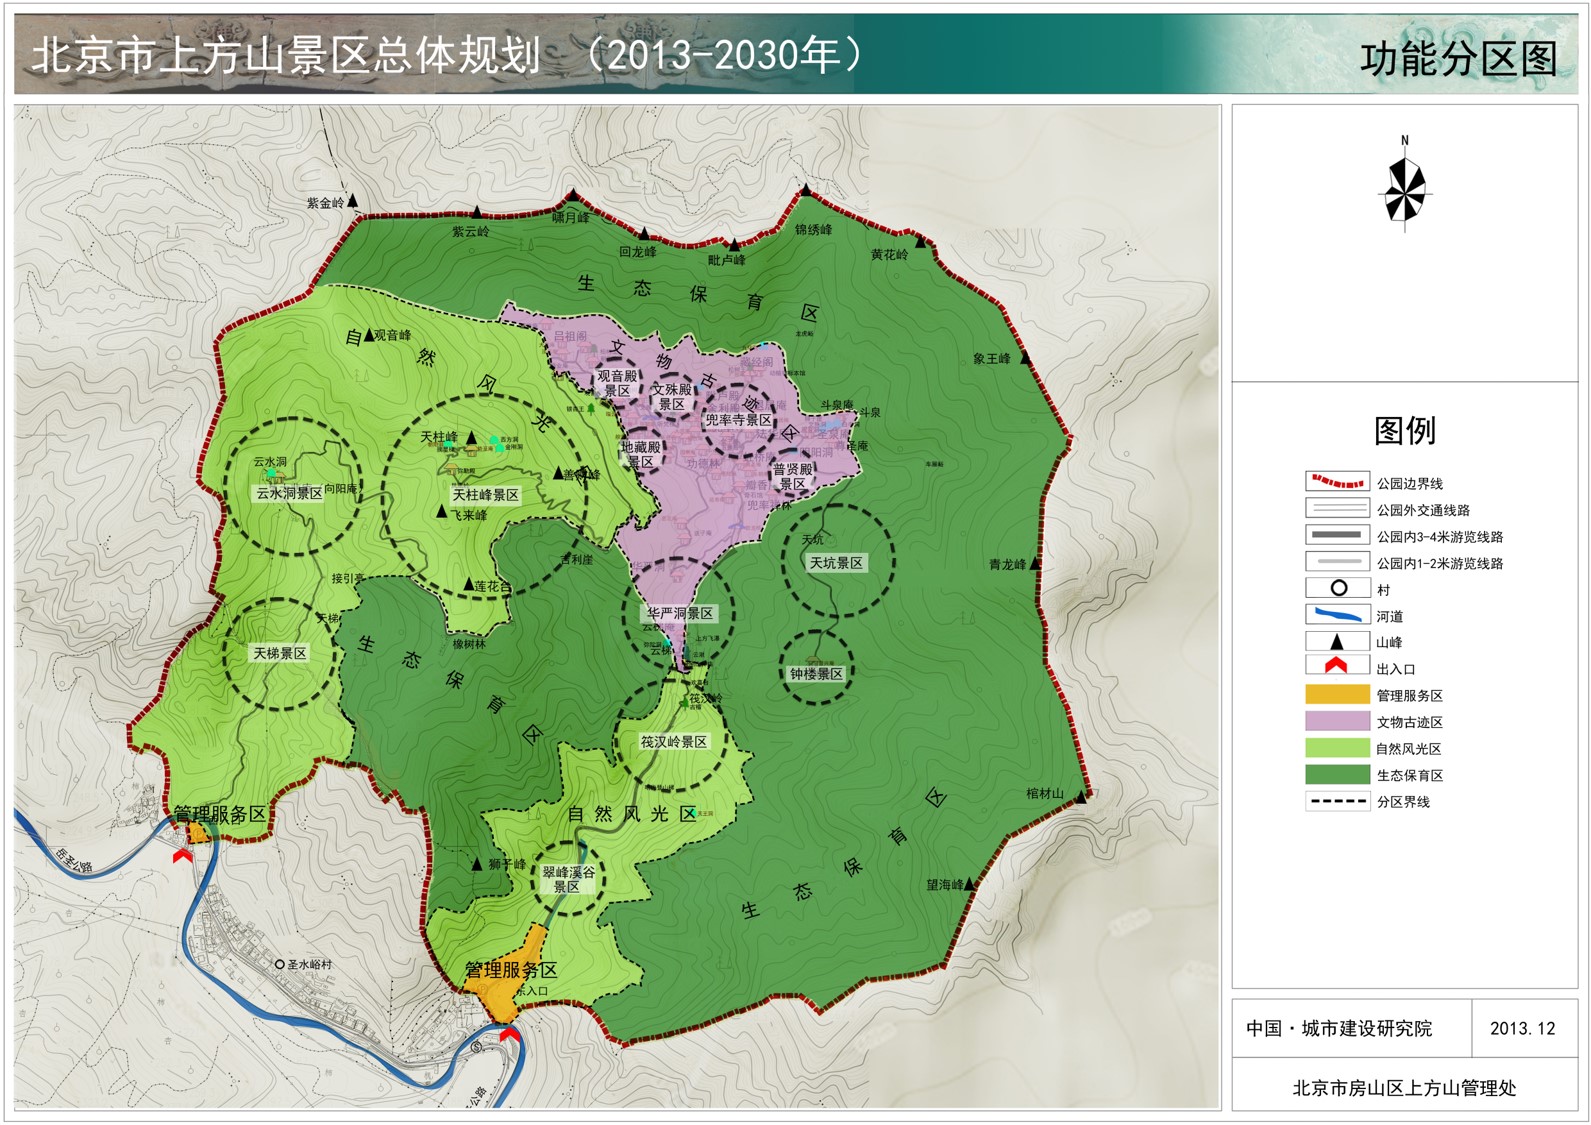Click the blue 河道 symbol in the legend
The width and height of the screenshot is (1591, 1125).
[1337, 615]
